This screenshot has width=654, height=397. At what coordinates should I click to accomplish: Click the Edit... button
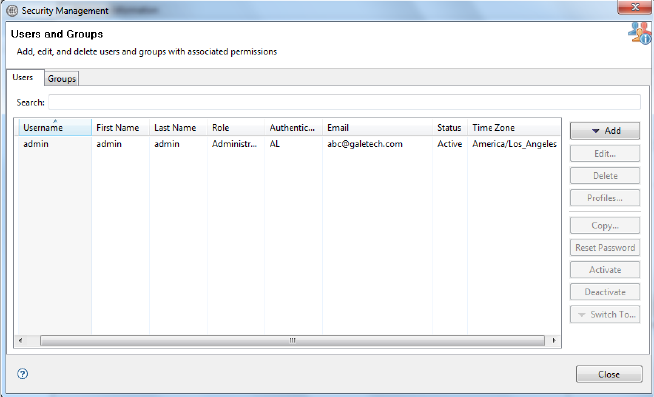[605, 153]
